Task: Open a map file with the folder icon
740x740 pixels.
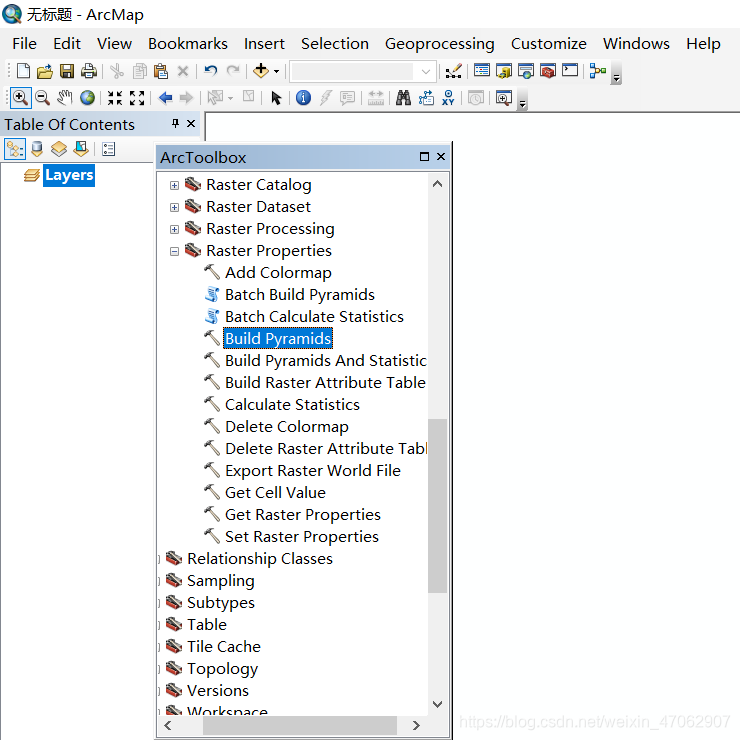Action: click(45, 71)
